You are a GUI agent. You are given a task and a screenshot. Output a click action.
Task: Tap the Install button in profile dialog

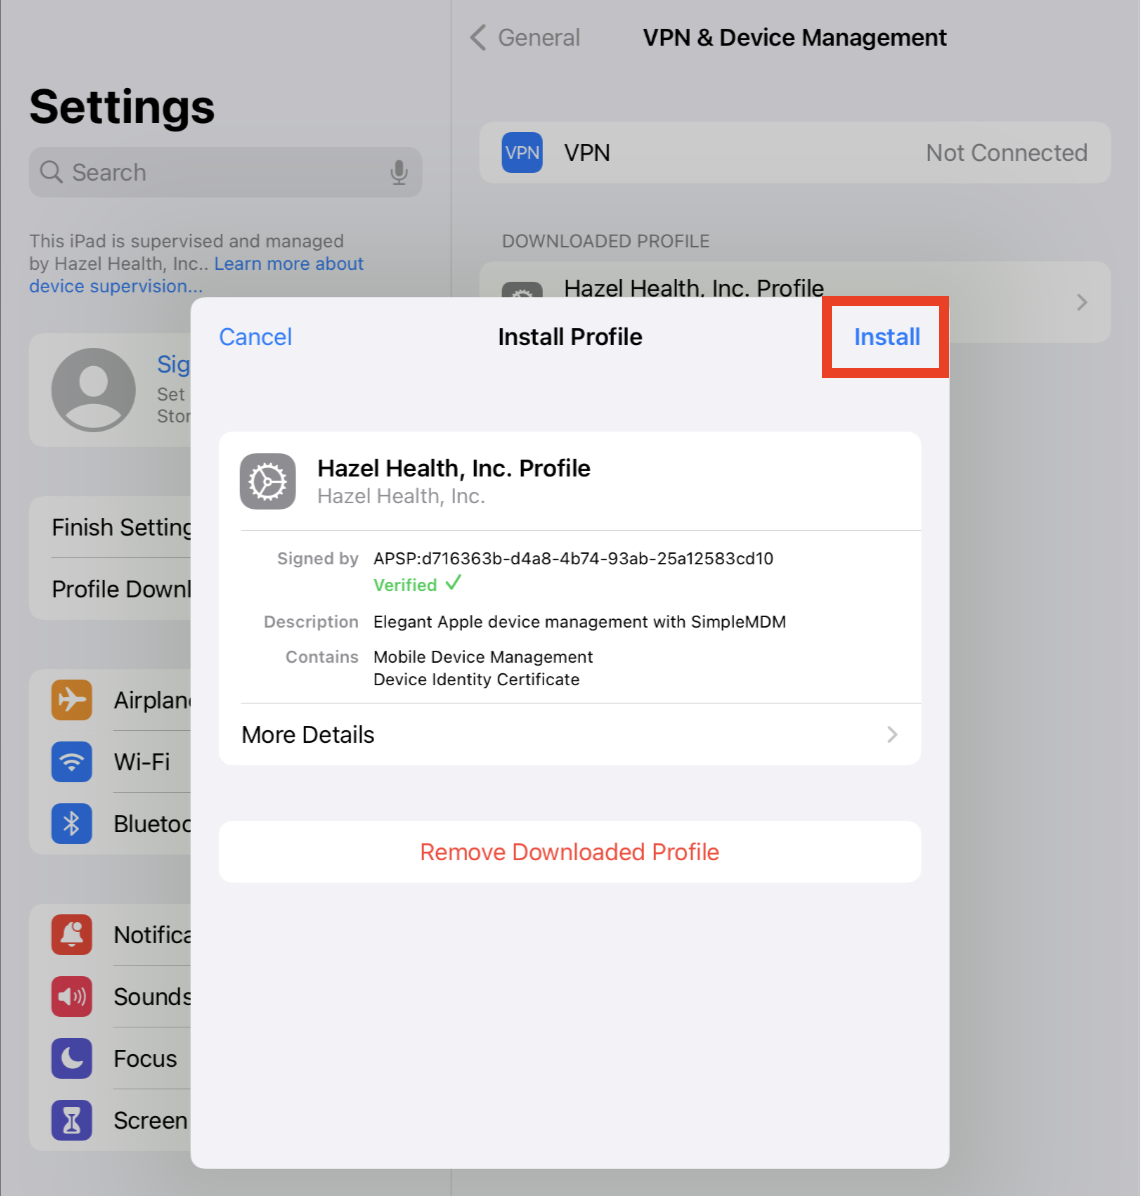click(886, 337)
